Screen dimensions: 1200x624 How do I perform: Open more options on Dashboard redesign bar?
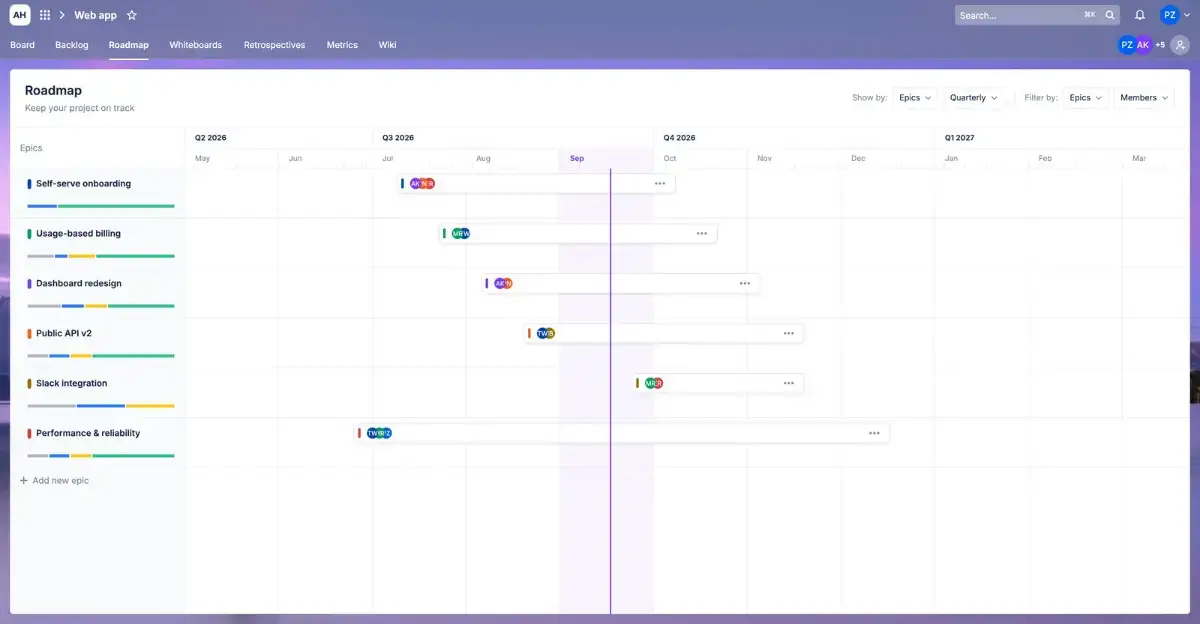(x=745, y=283)
